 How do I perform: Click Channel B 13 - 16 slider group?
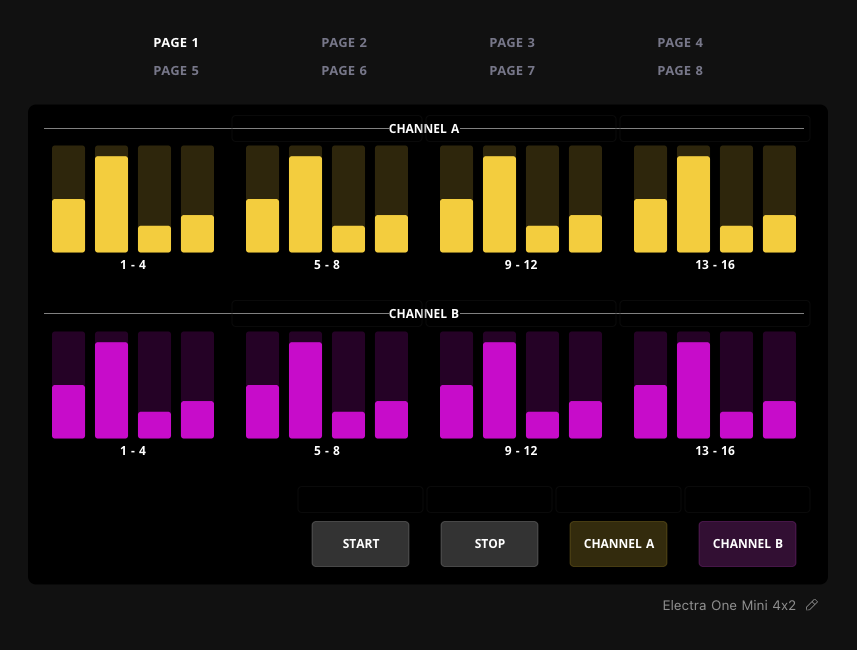click(x=715, y=386)
